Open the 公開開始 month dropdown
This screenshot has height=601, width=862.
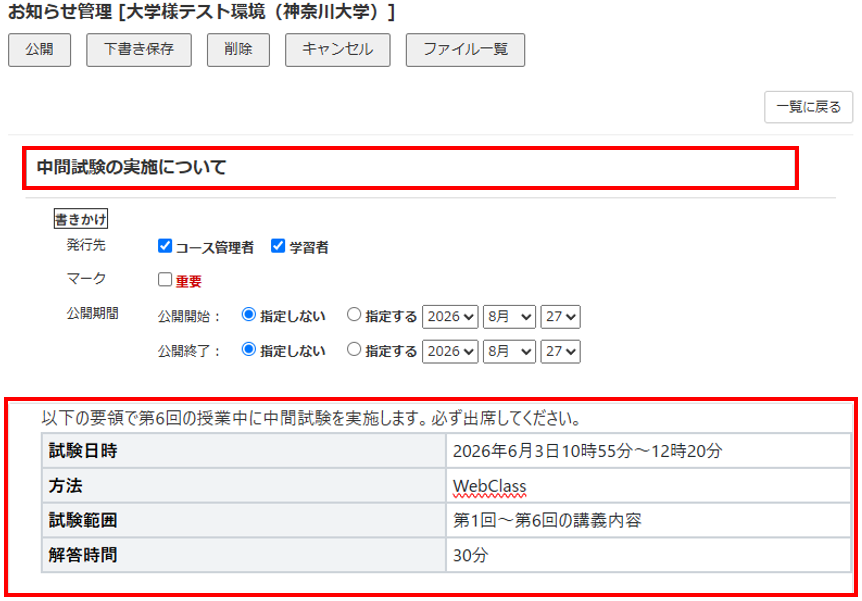(x=509, y=317)
